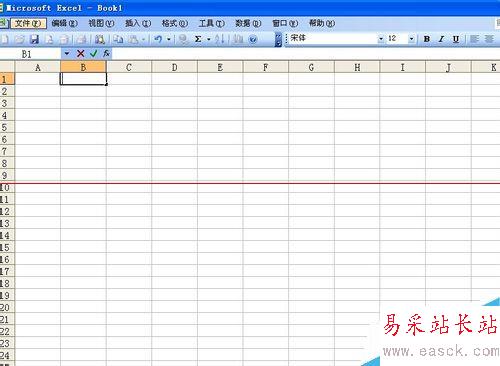Select column H header
Image resolution: width=500 pixels, height=366 pixels.
(x=357, y=67)
